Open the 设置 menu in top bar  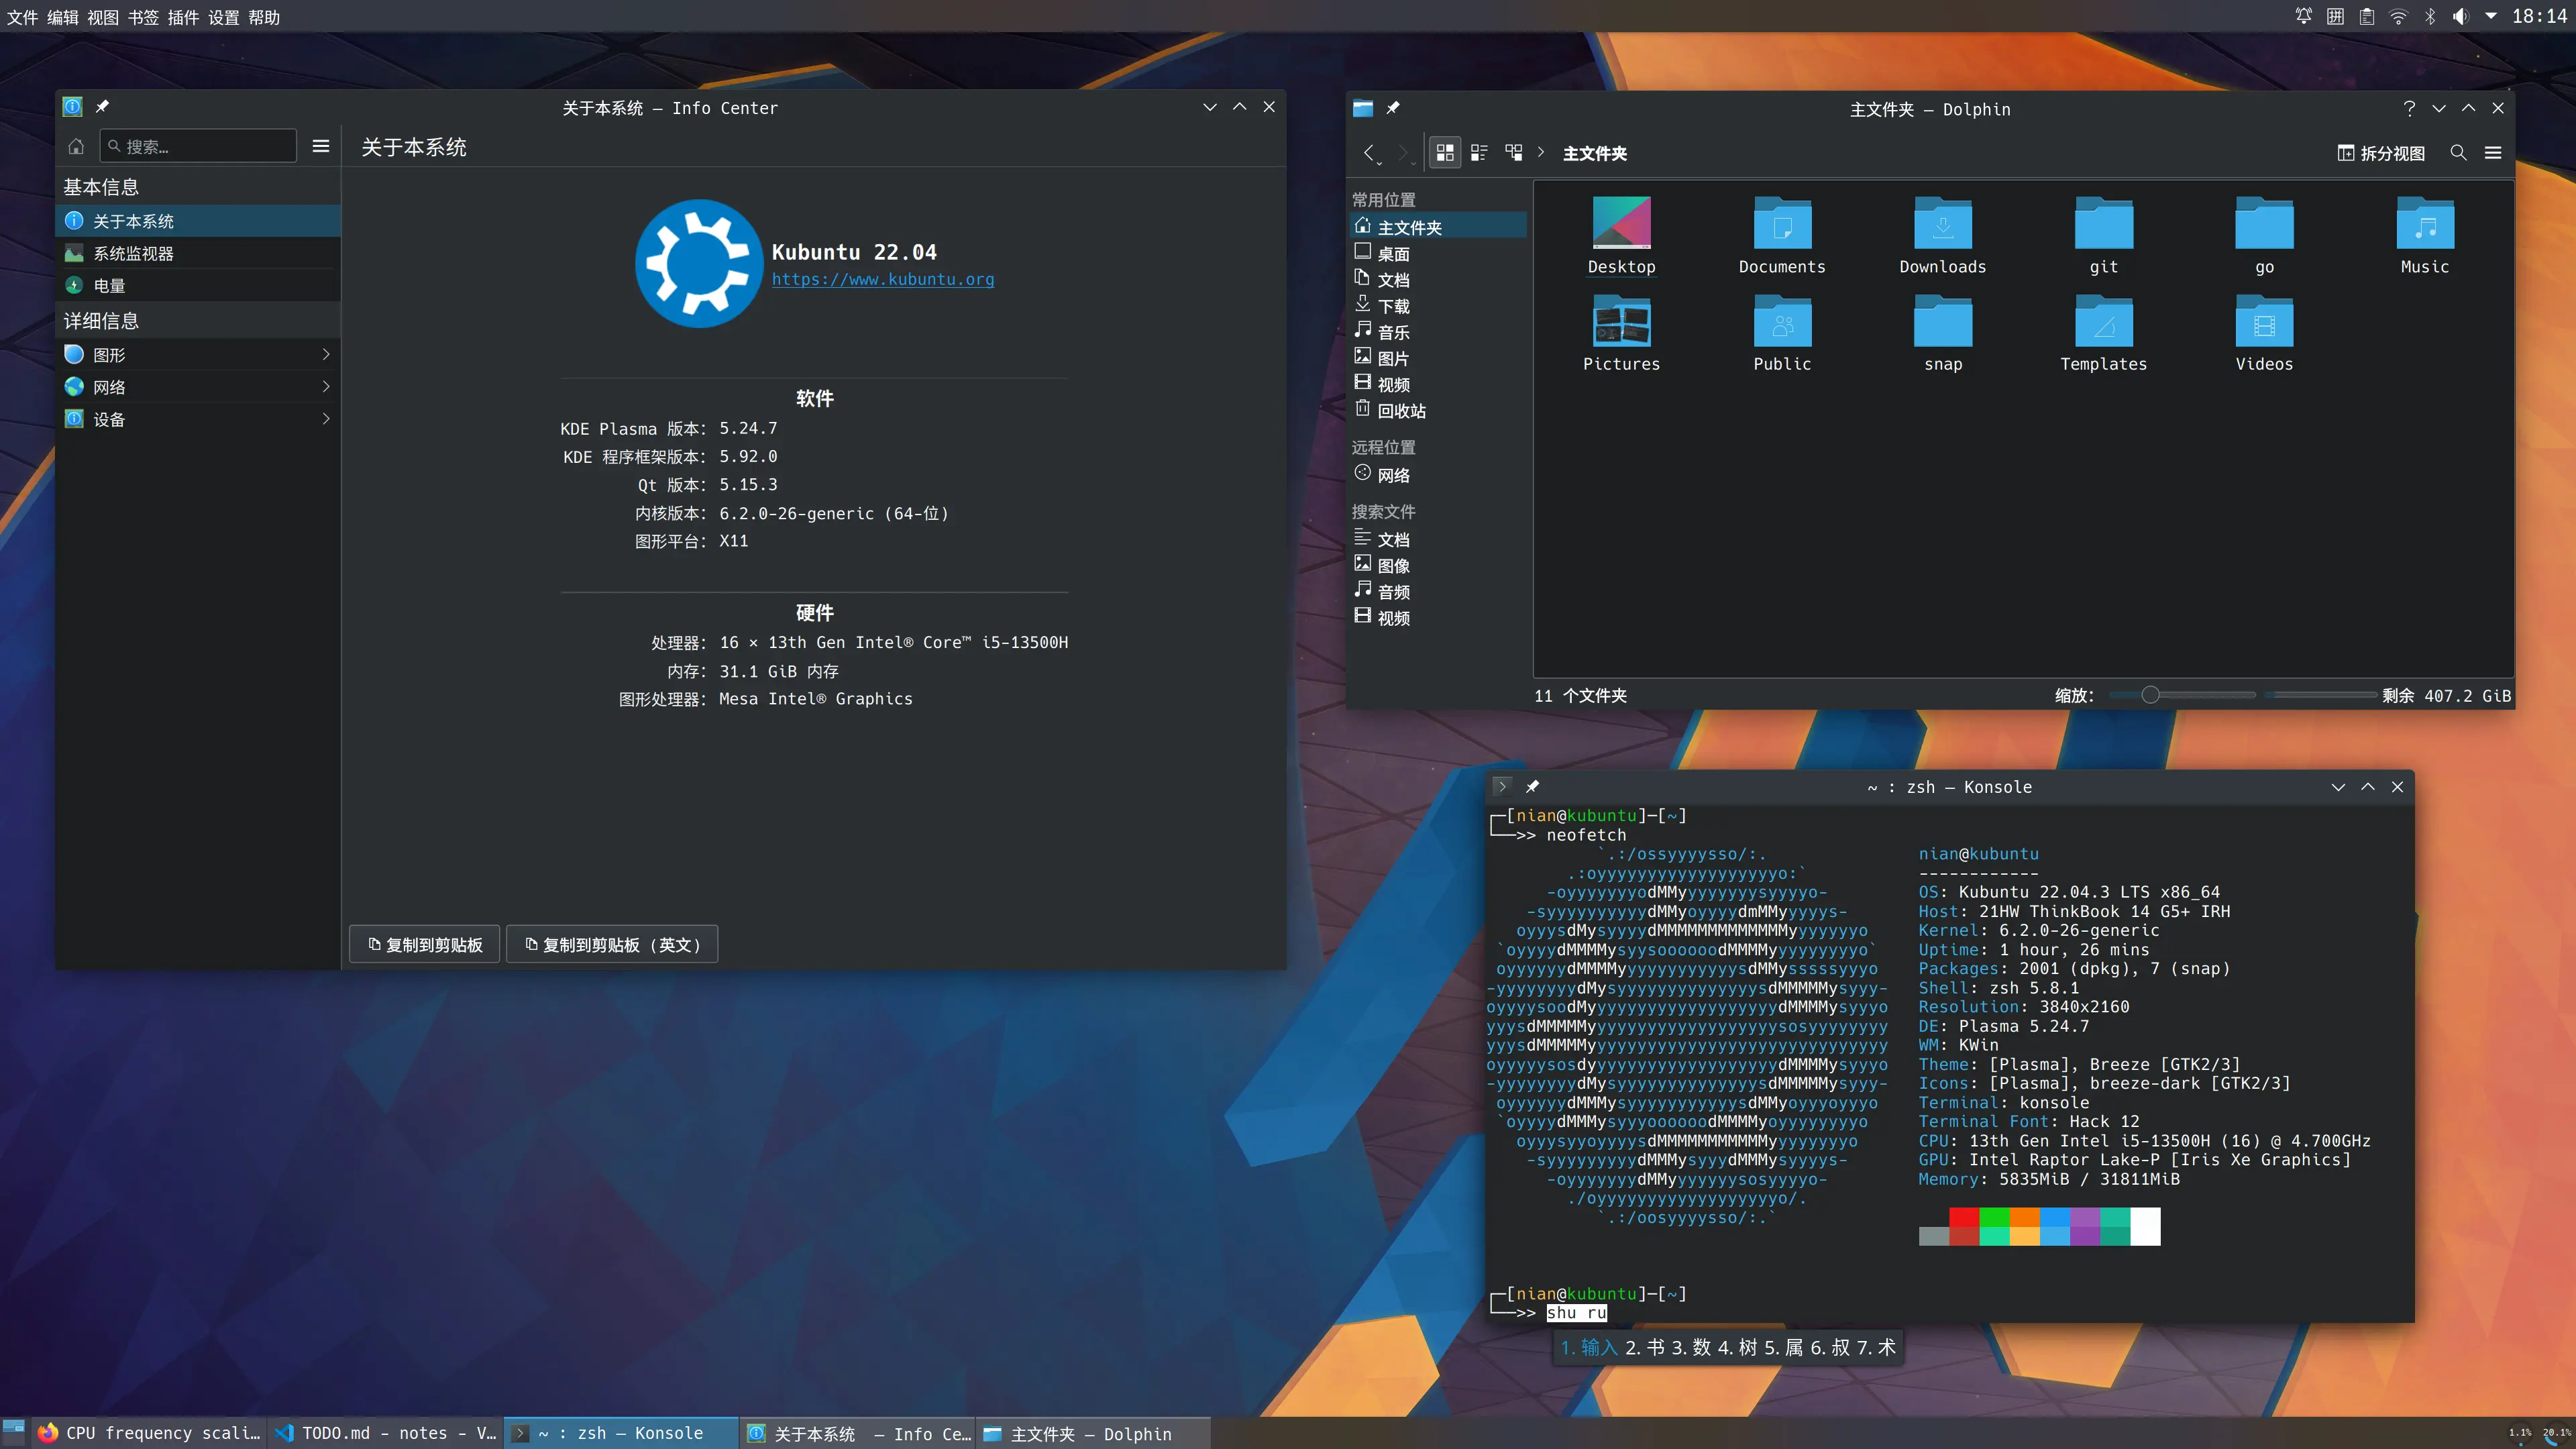click(223, 17)
